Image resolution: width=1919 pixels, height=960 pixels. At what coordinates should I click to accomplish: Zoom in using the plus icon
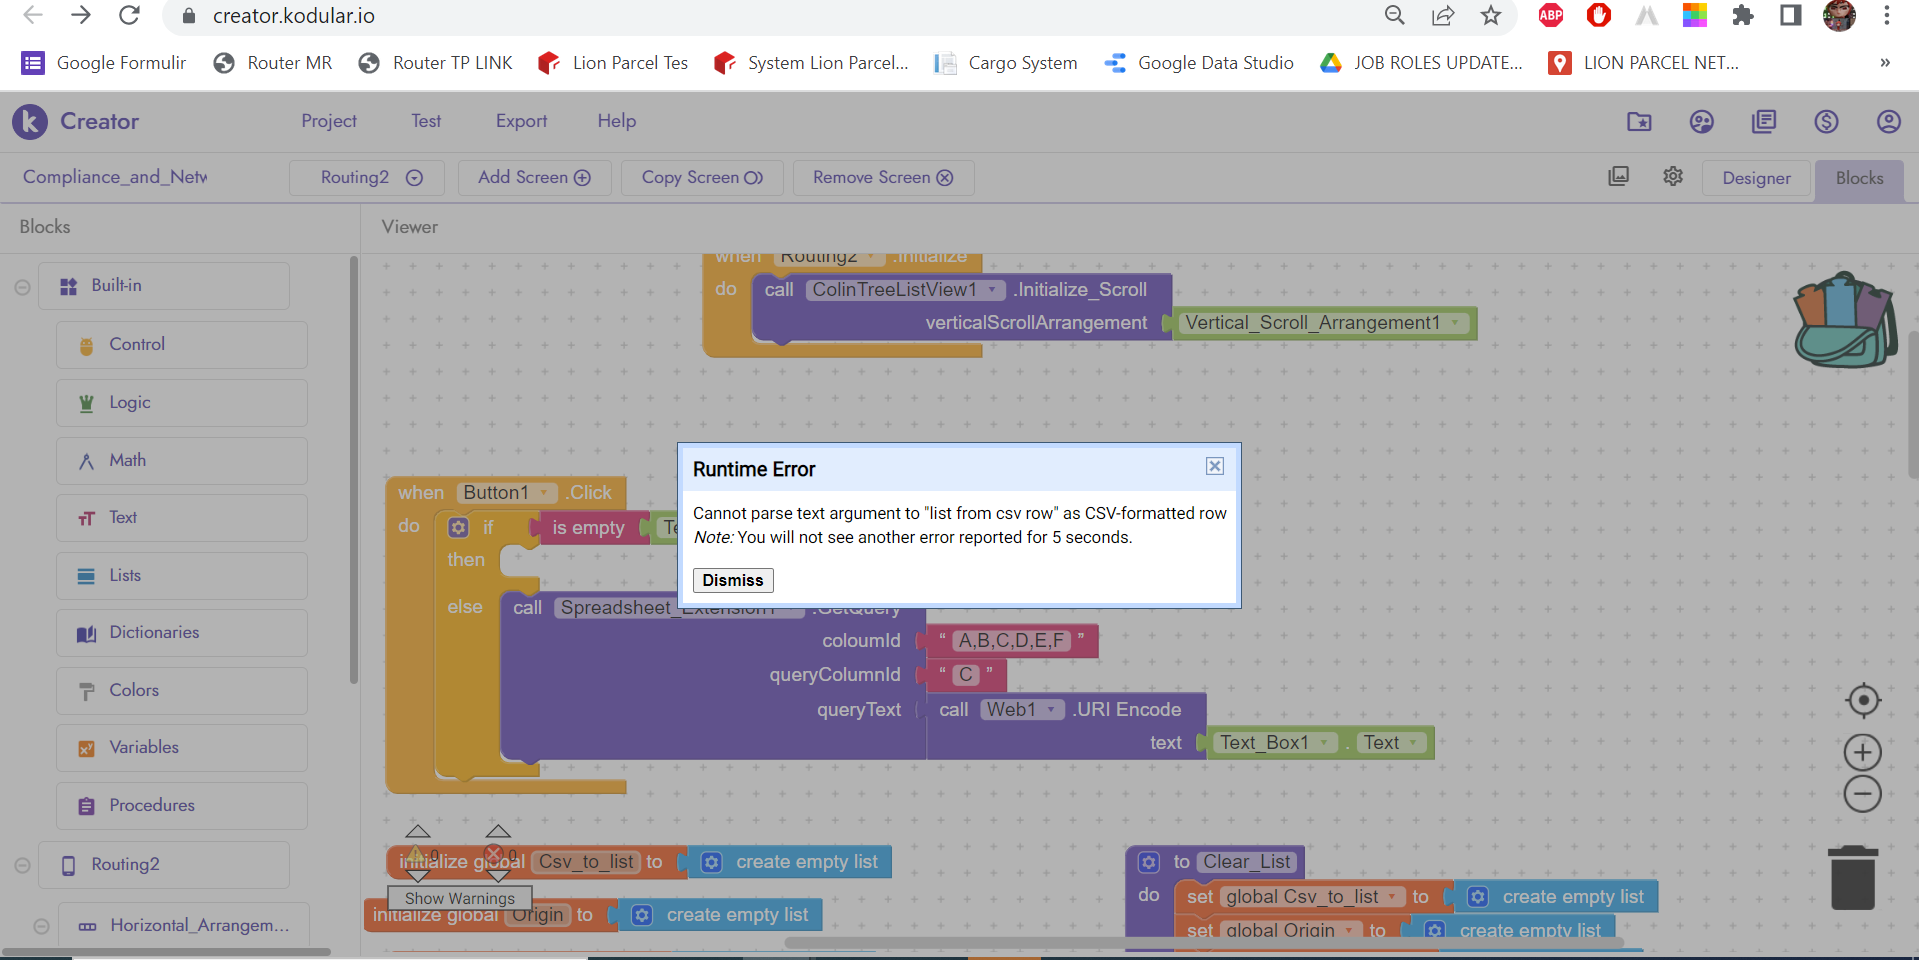click(x=1862, y=752)
